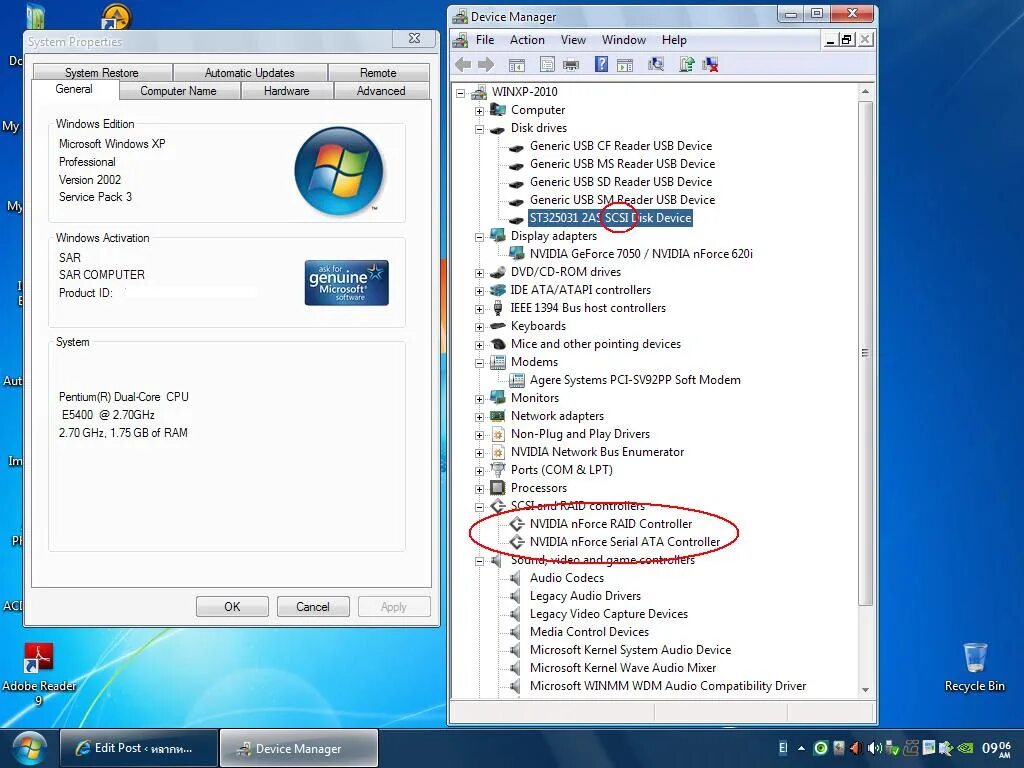1024x768 pixels.
Task: Select NVIDIA nForce Serial ATA Controller
Action: 624,541
